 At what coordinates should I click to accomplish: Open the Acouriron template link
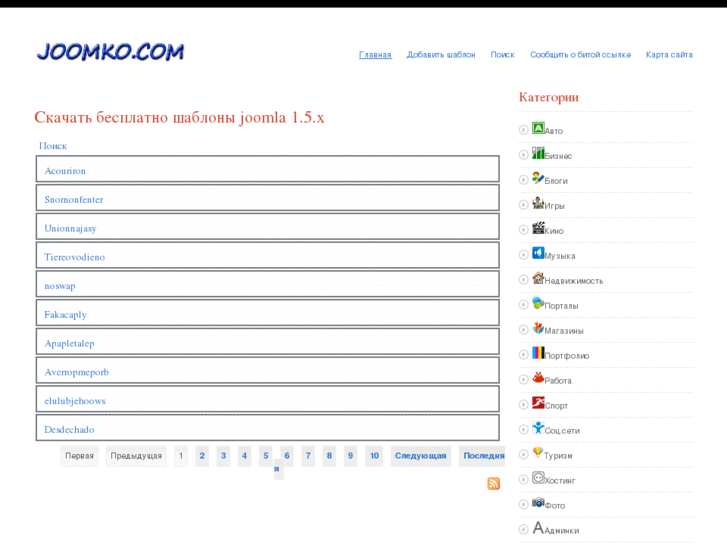click(x=65, y=171)
